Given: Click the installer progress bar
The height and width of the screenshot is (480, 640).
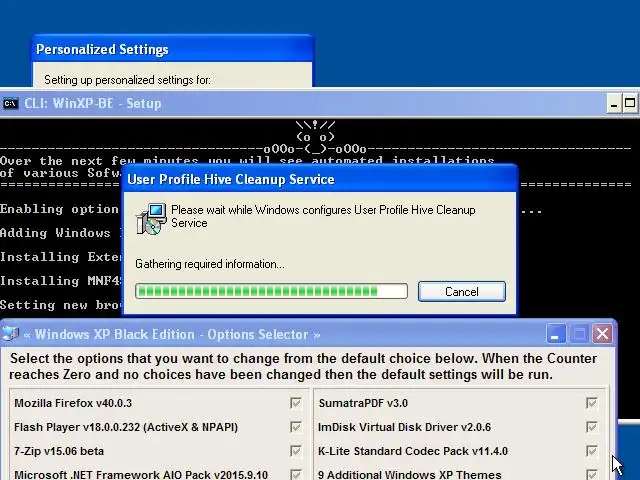Looking at the screenshot, I should pos(271,291).
